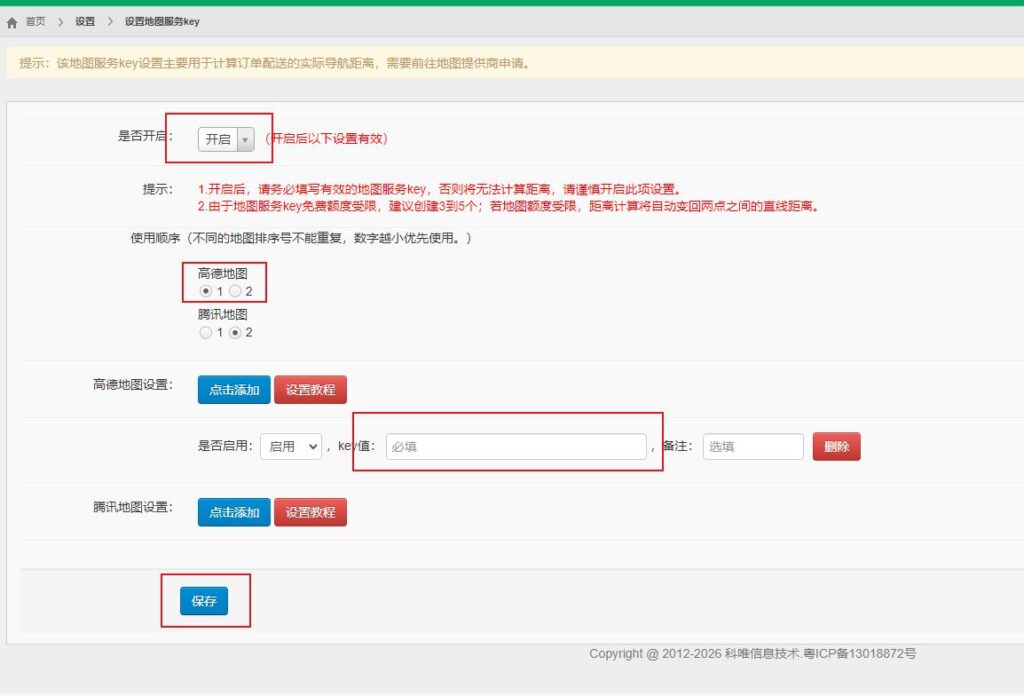Click the dropdown arrow next to 开启
The width and height of the screenshot is (1024, 696).
(244, 139)
